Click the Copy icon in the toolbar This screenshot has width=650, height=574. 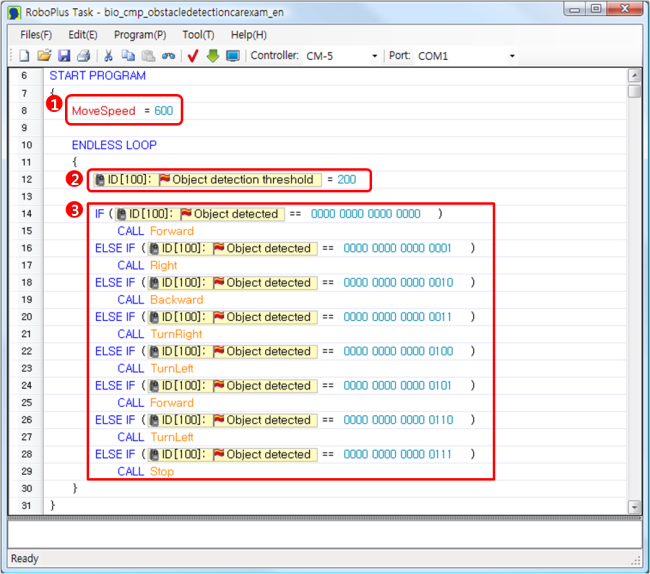pos(128,56)
